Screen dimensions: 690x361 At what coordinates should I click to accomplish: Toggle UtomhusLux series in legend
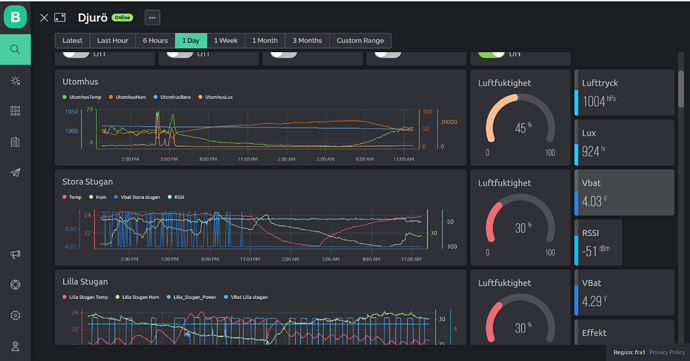[x=216, y=97]
